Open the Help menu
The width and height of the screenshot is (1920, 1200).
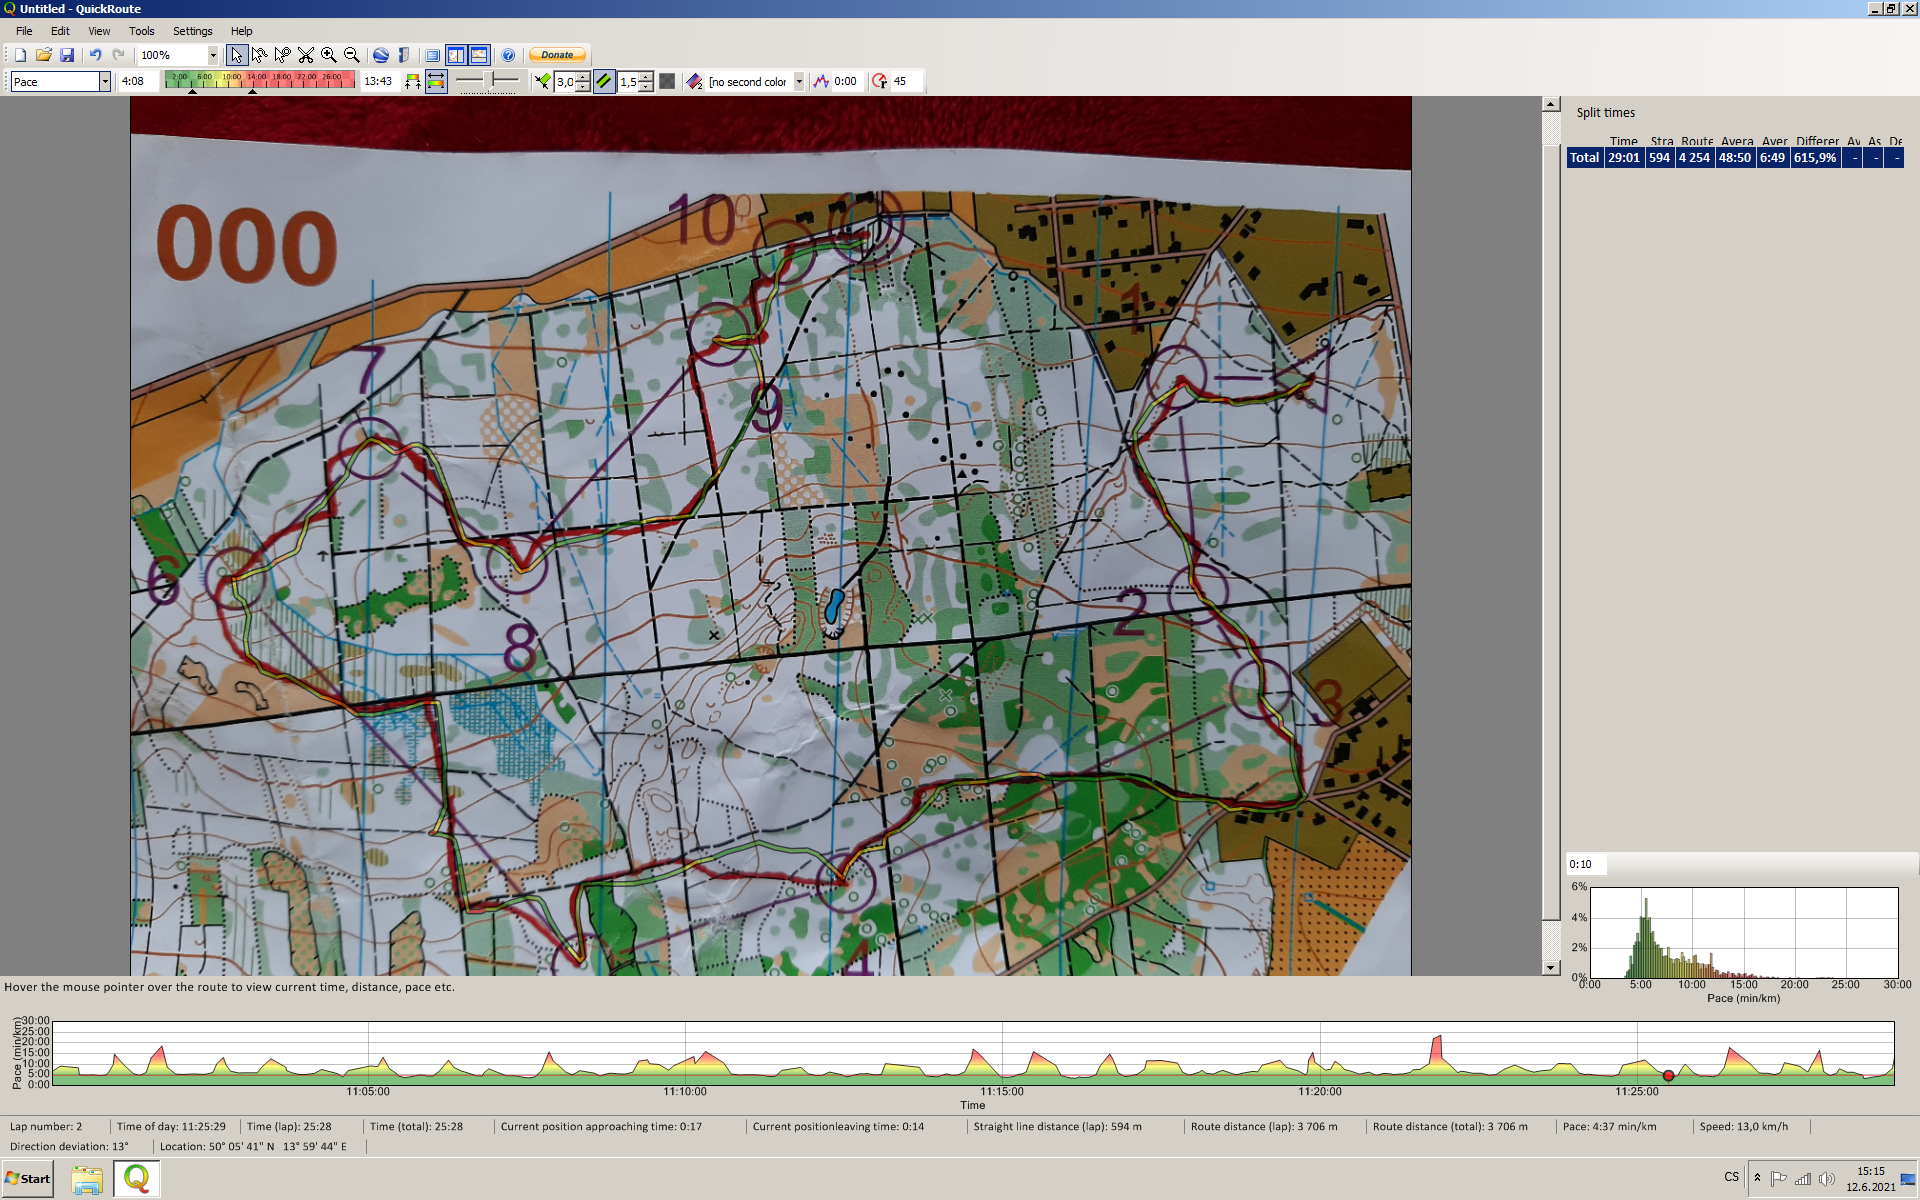[241, 31]
